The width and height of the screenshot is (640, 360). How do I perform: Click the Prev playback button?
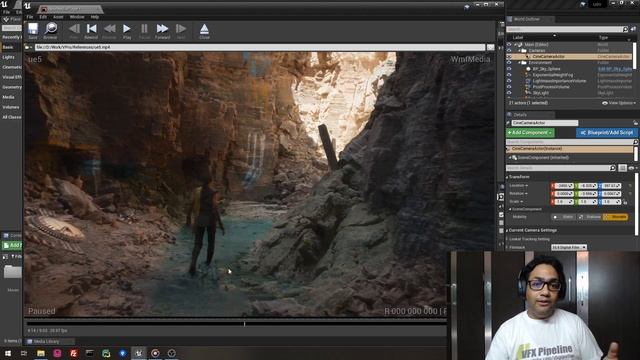74,31
